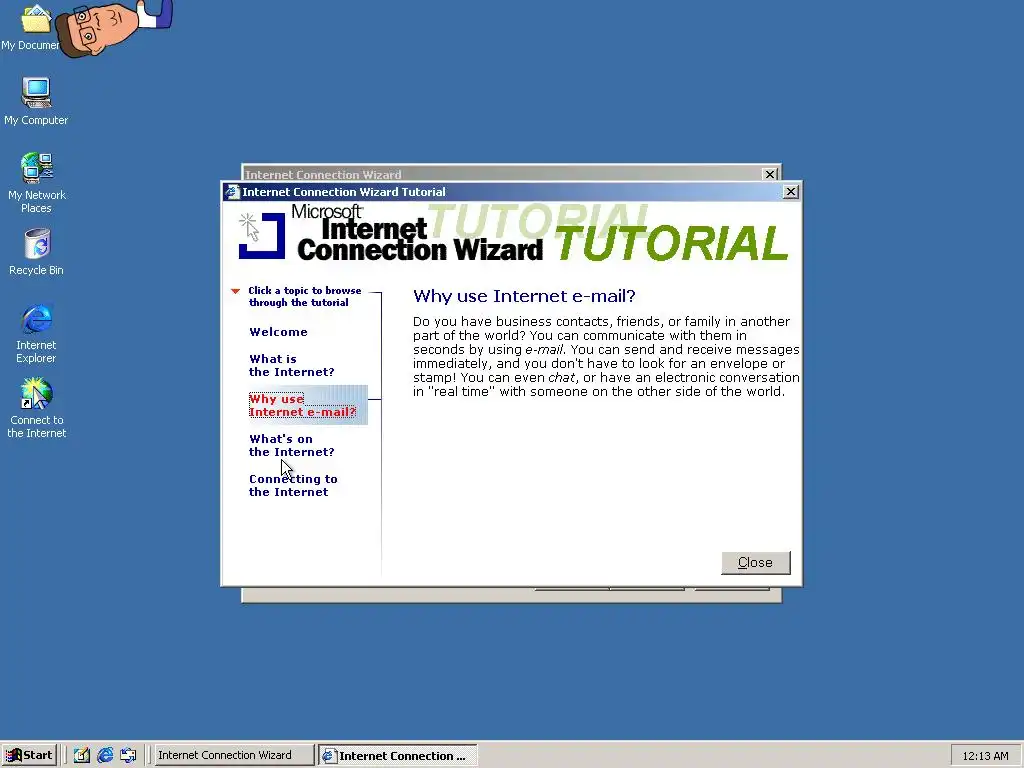Open Connect to the Internet shortcut
The image size is (1024, 768).
click(36, 408)
